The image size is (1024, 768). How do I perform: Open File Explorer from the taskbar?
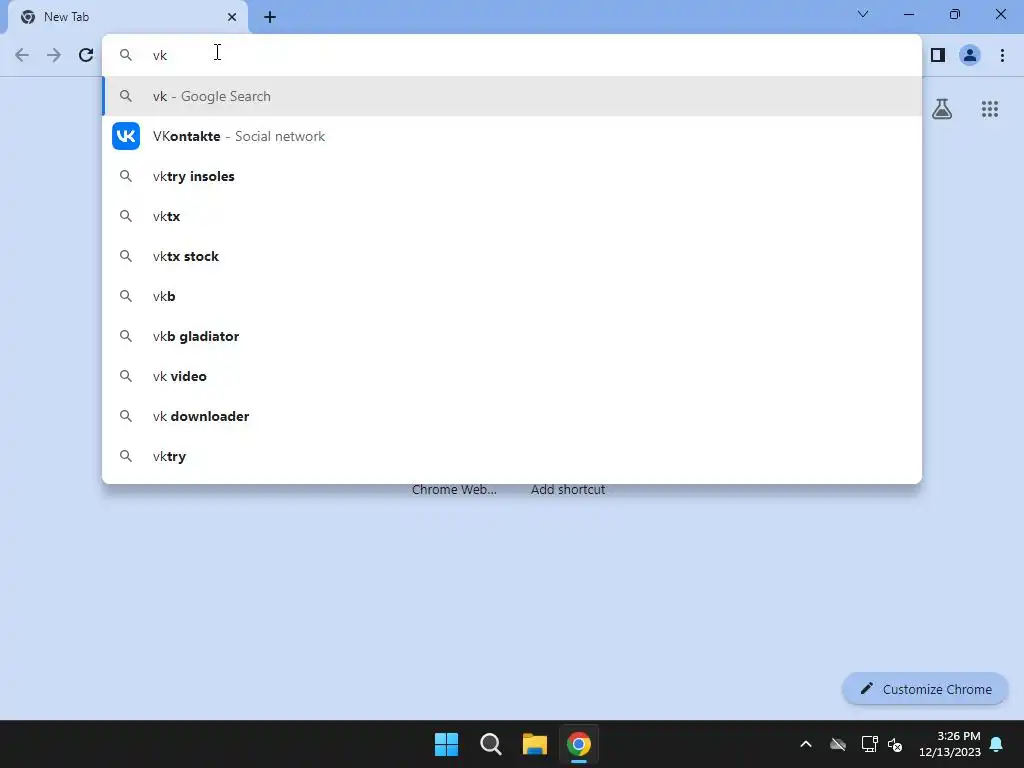[x=534, y=744]
